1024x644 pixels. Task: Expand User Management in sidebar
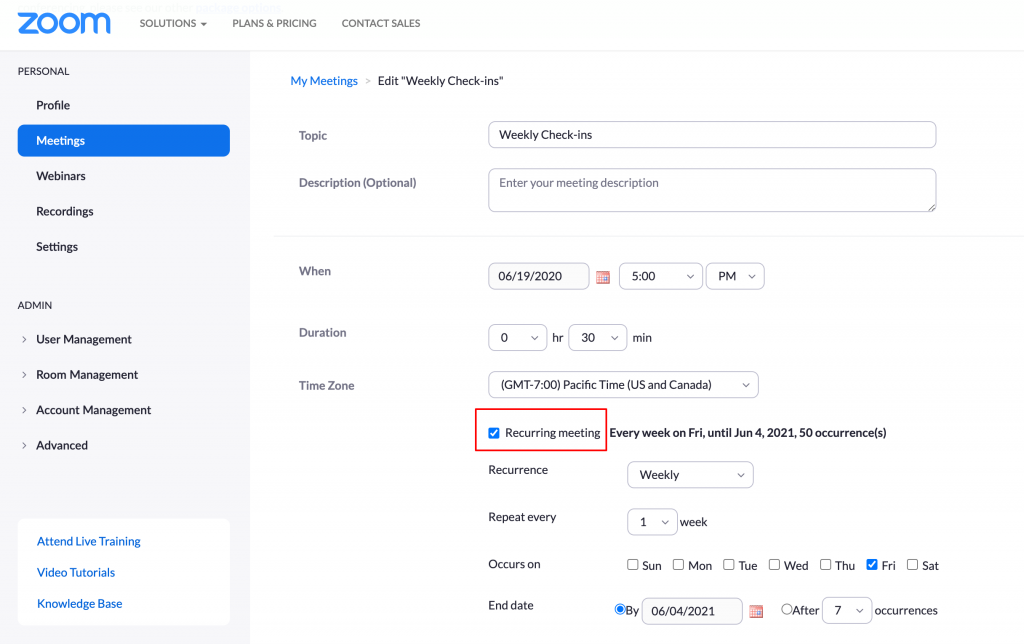[84, 339]
